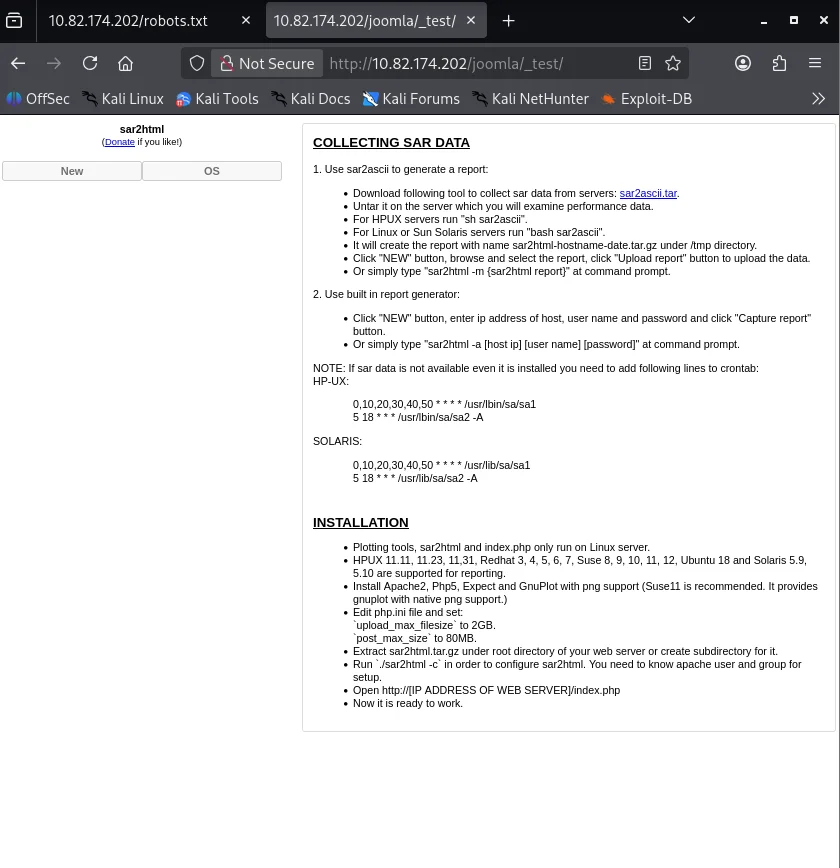The width and height of the screenshot is (840, 868).
Task: Open the sar2ascii.tar download link
Action: 648,193
